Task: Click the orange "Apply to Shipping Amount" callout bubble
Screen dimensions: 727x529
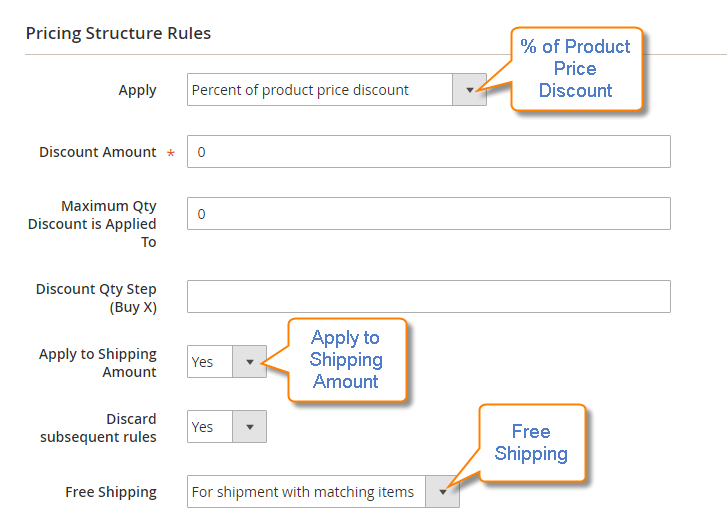Action: (346, 360)
